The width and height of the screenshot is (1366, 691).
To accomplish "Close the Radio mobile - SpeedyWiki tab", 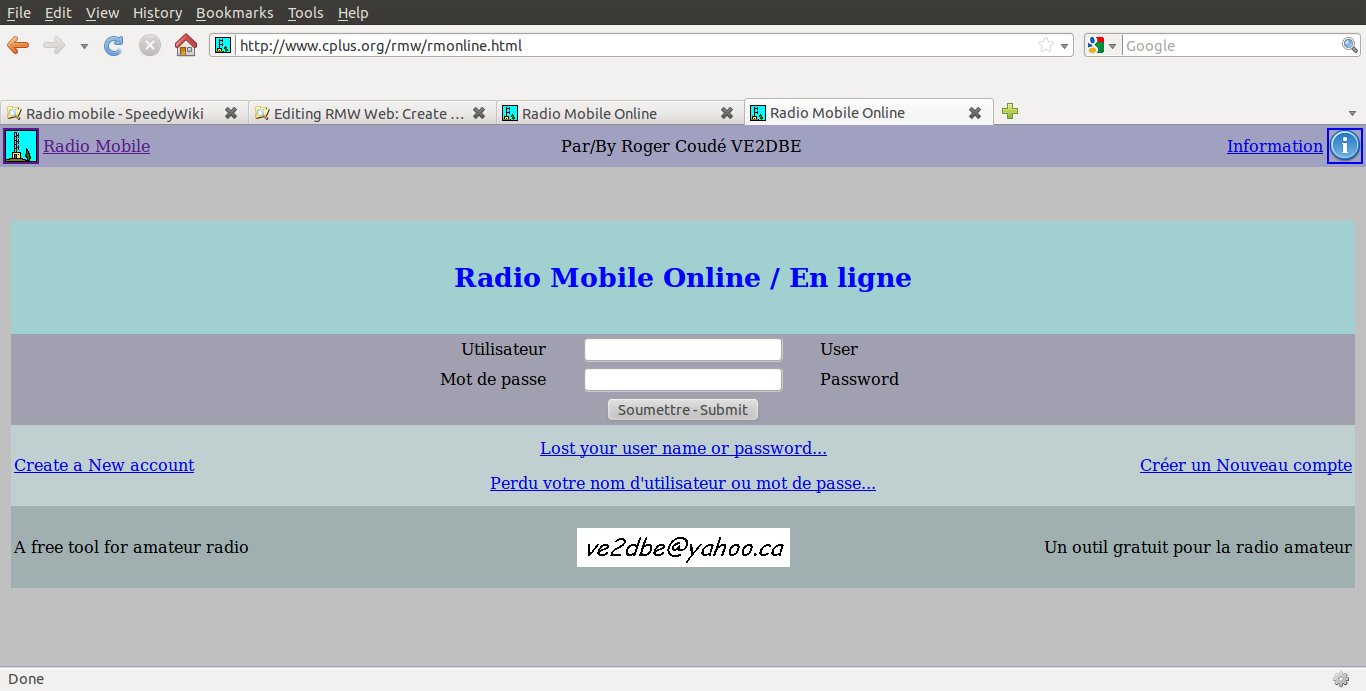I will [231, 113].
